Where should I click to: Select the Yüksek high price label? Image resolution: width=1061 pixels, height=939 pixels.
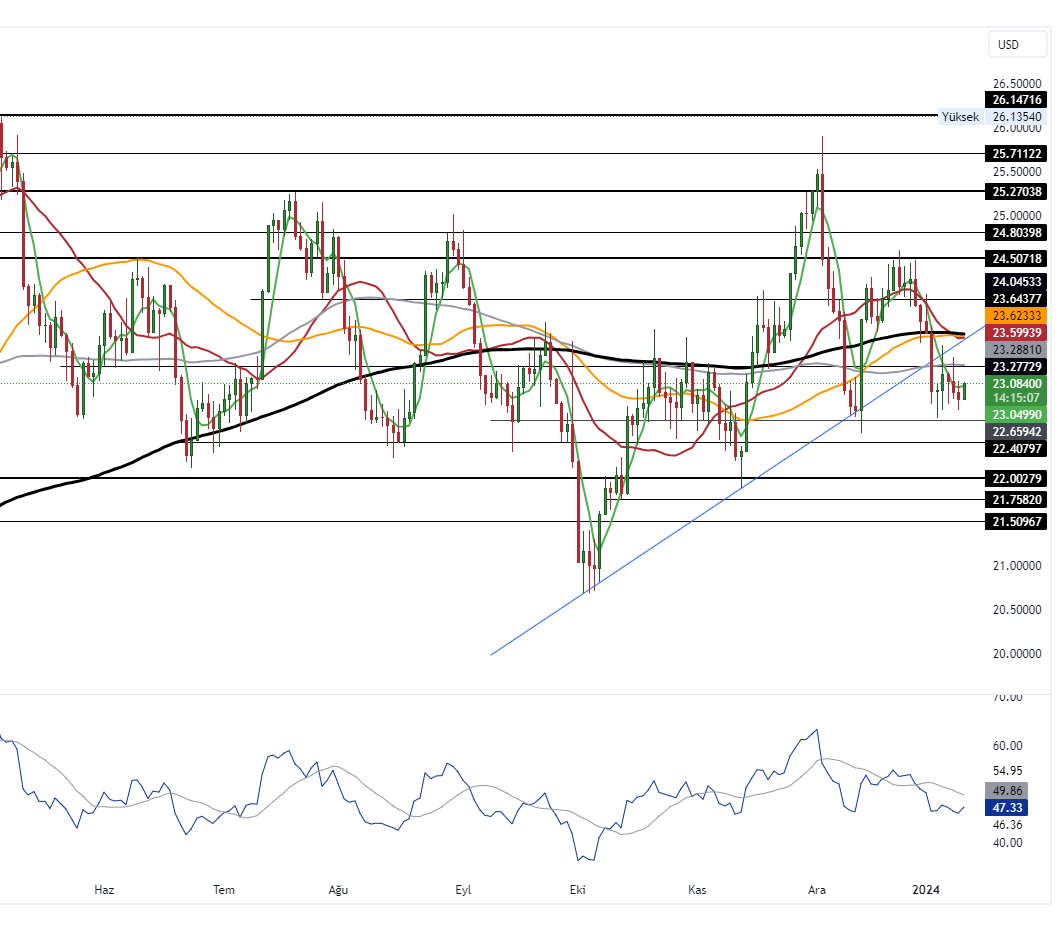pos(961,117)
